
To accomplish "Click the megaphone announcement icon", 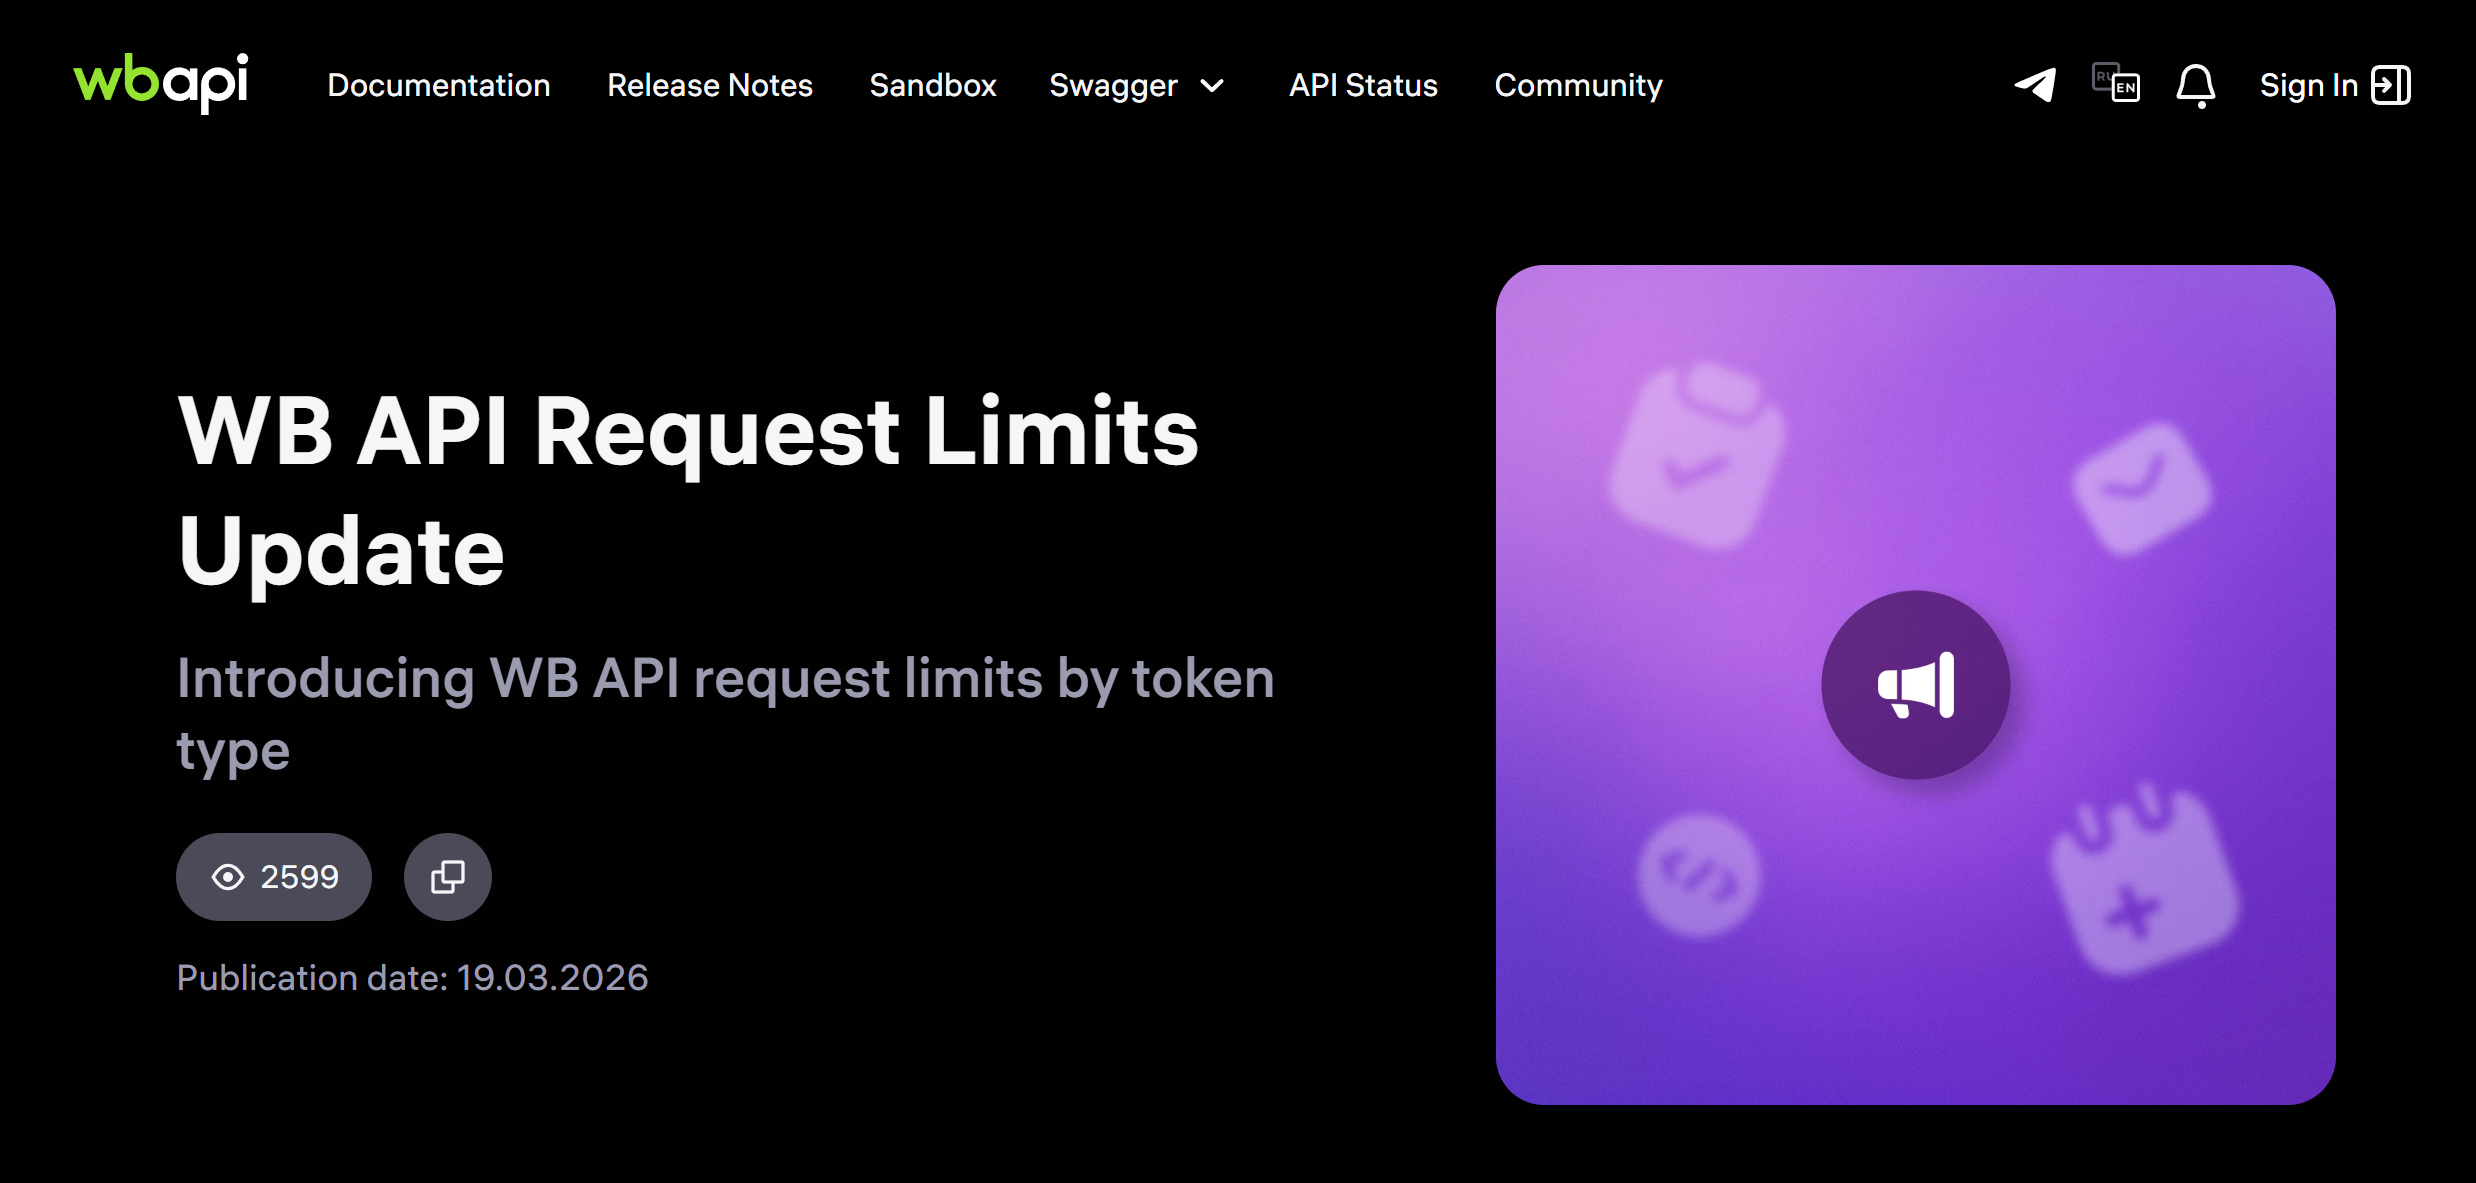I will coord(1915,685).
